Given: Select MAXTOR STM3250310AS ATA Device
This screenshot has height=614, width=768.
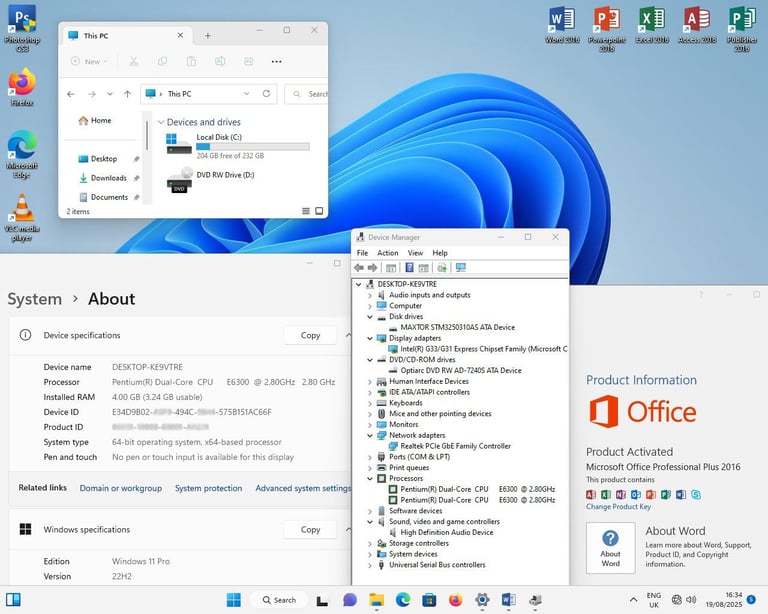Looking at the screenshot, I should point(457,328).
